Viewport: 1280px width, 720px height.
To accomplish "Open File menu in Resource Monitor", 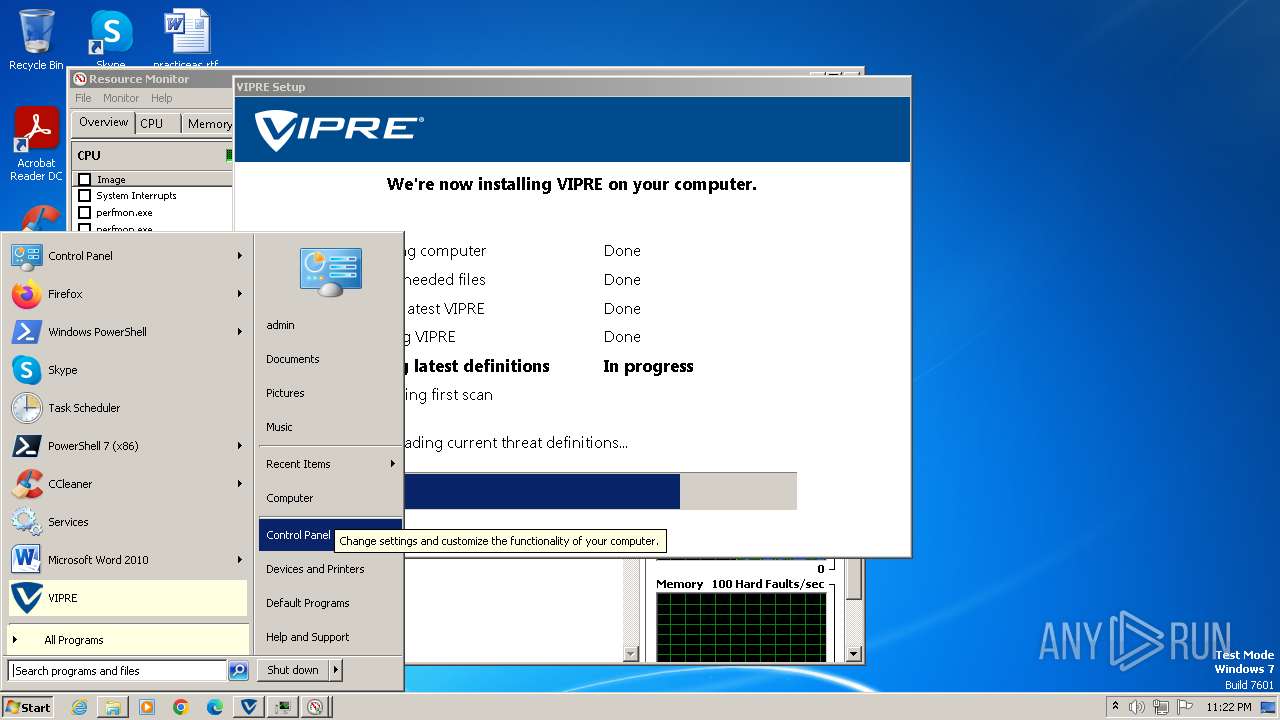I will pyautogui.click(x=83, y=98).
